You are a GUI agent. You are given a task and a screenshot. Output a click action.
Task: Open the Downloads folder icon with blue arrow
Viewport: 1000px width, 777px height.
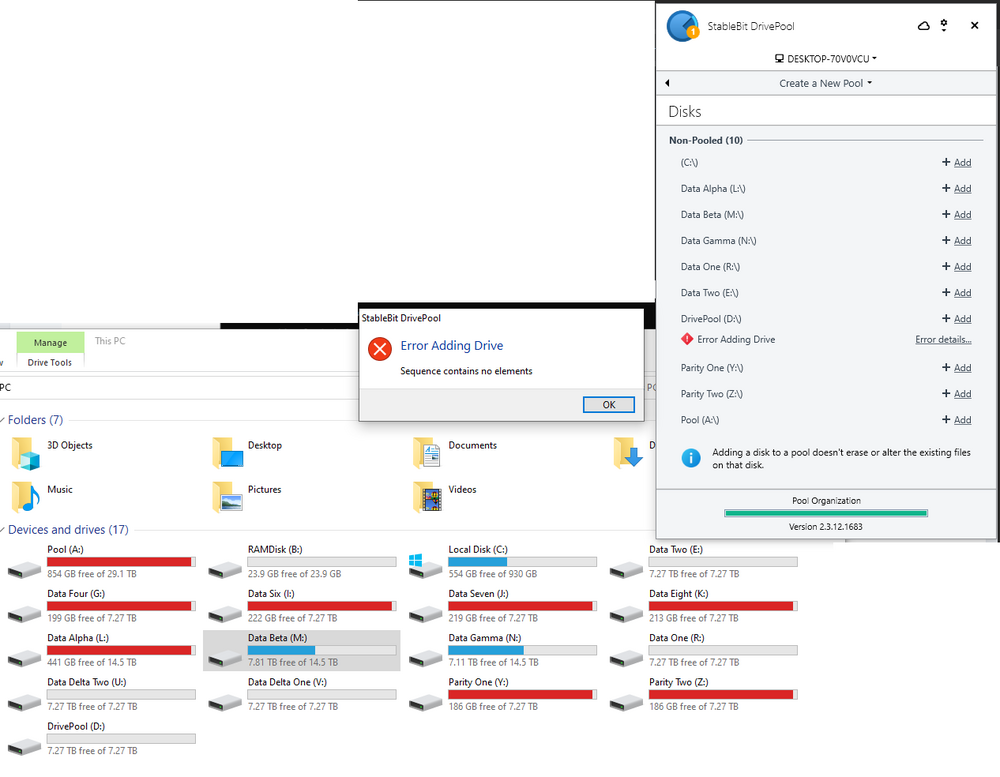point(628,453)
